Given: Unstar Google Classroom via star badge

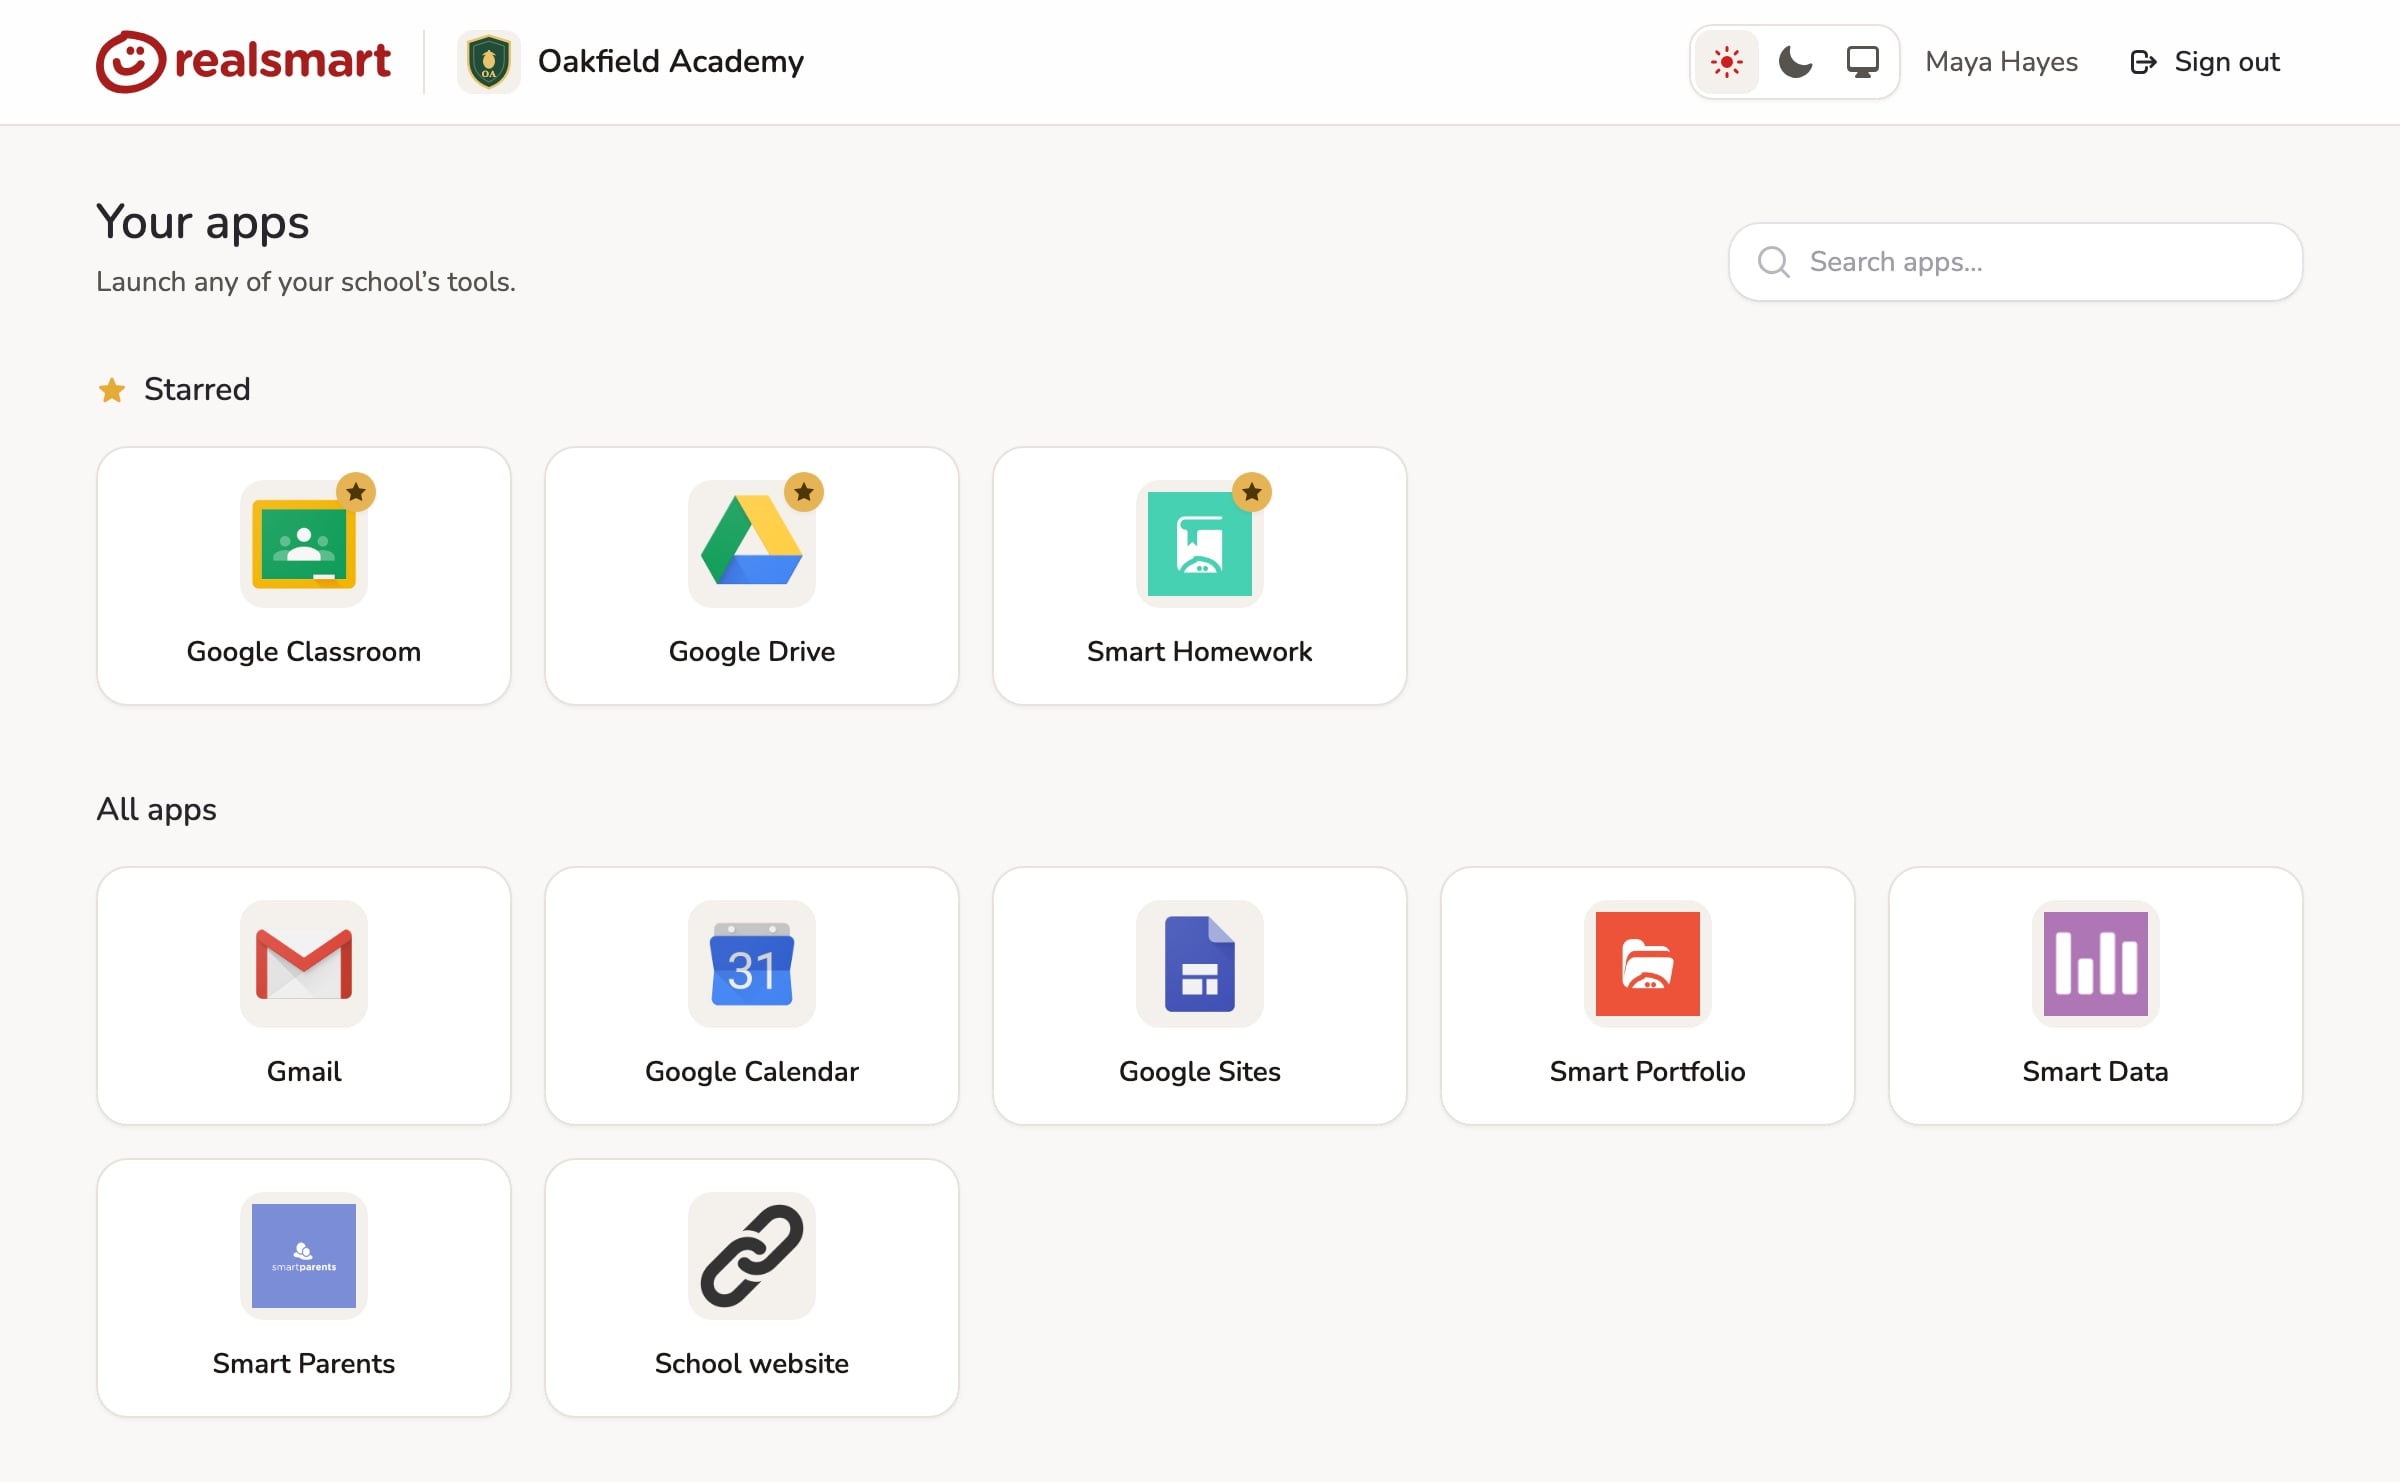Looking at the screenshot, I should tap(356, 492).
